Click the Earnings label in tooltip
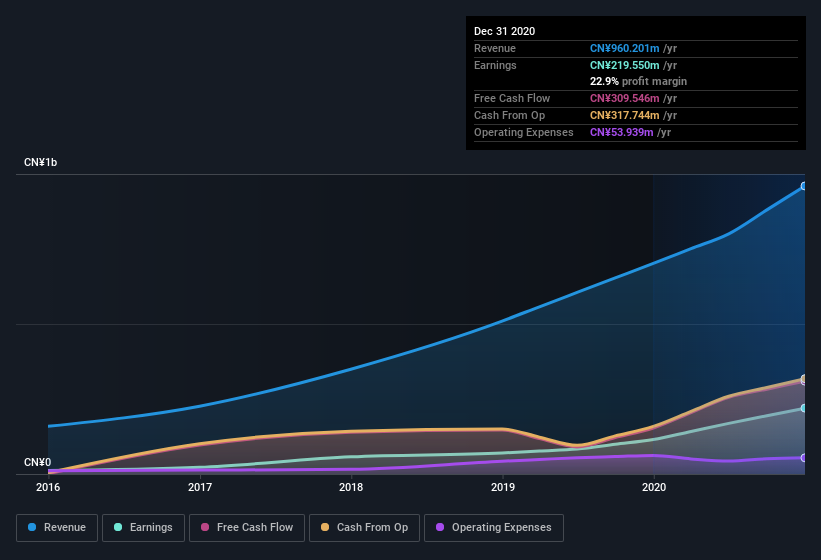 pyautogui.click(x=495, y=65)
